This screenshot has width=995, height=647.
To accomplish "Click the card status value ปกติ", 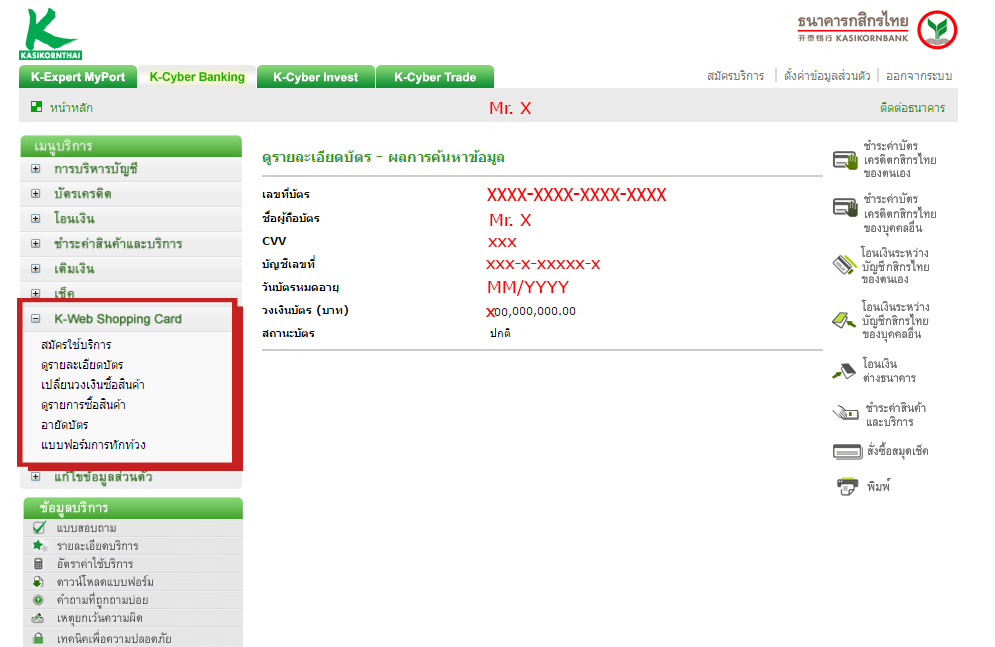I will (x=500, y=333).
